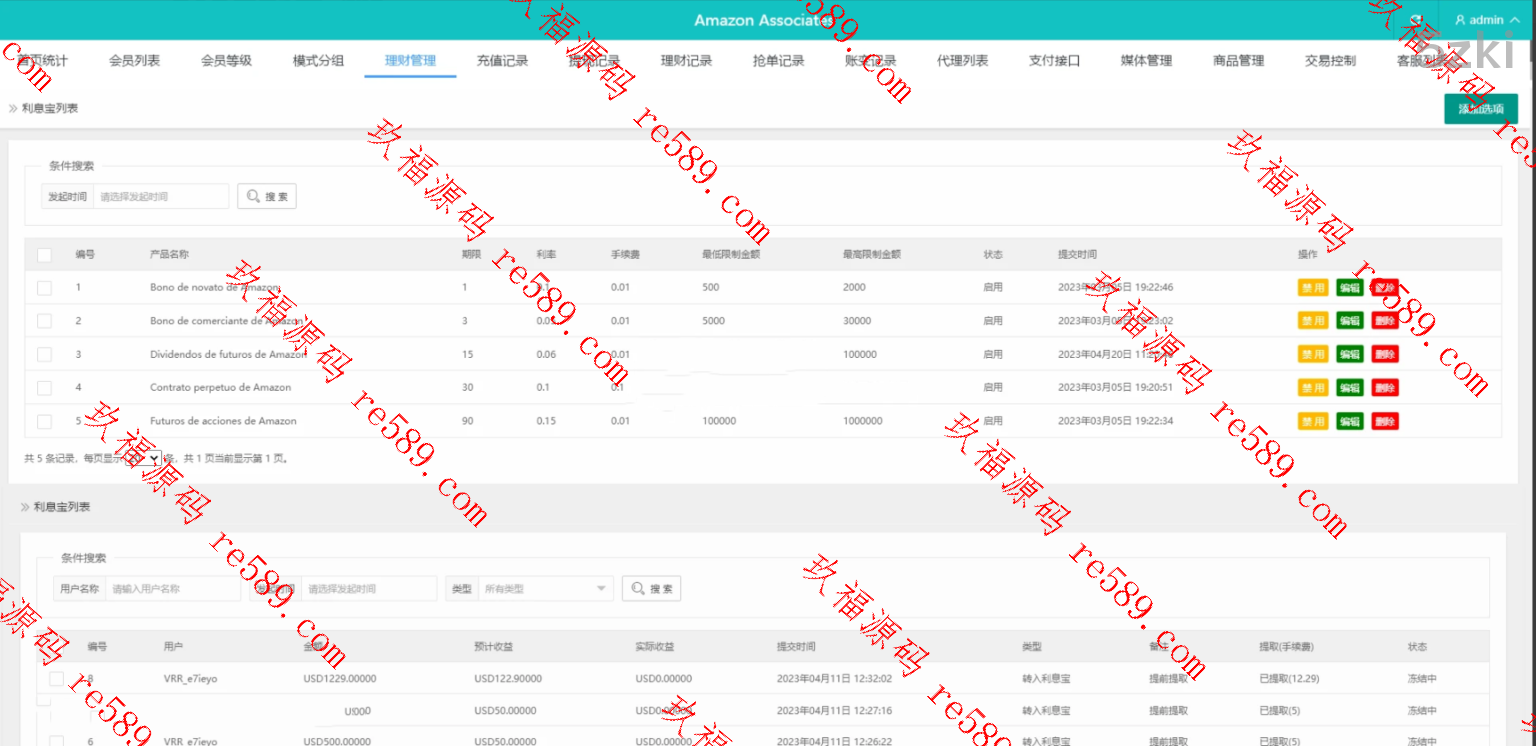Click the 用户名称 username input field
The width and height of the screenshot is (1536, 746).
tap(172, 589)
